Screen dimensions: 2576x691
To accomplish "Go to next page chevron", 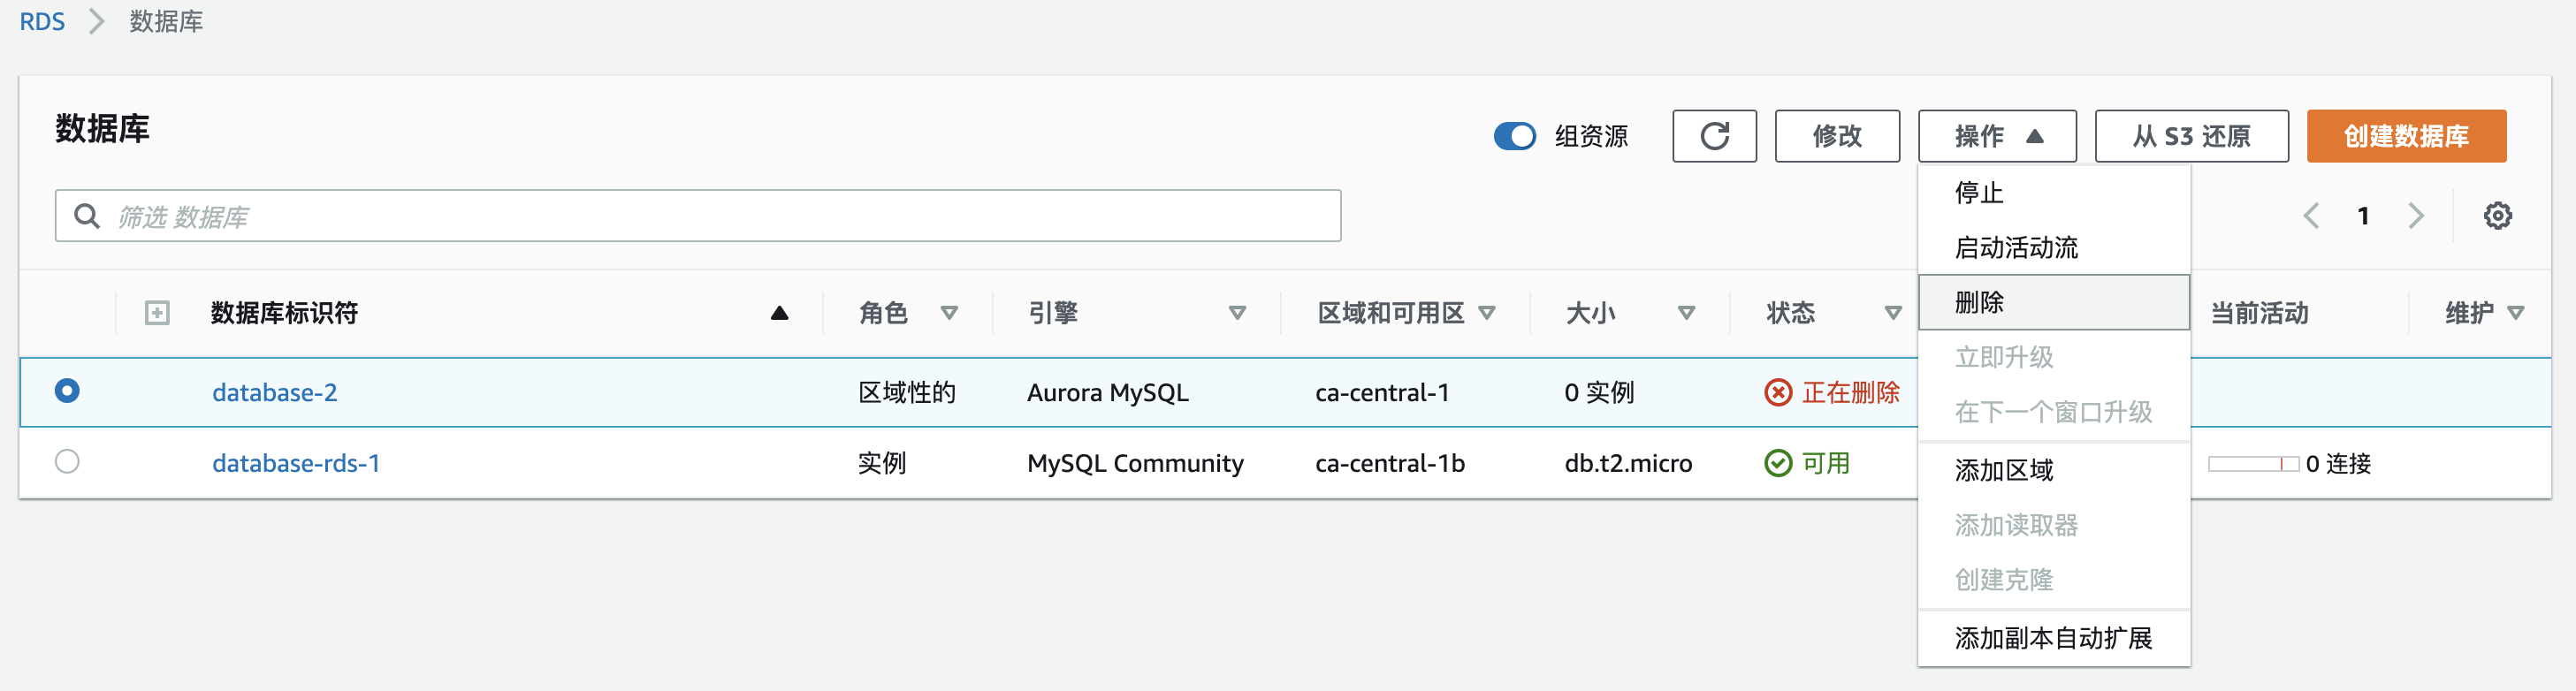I will 2416,216.
